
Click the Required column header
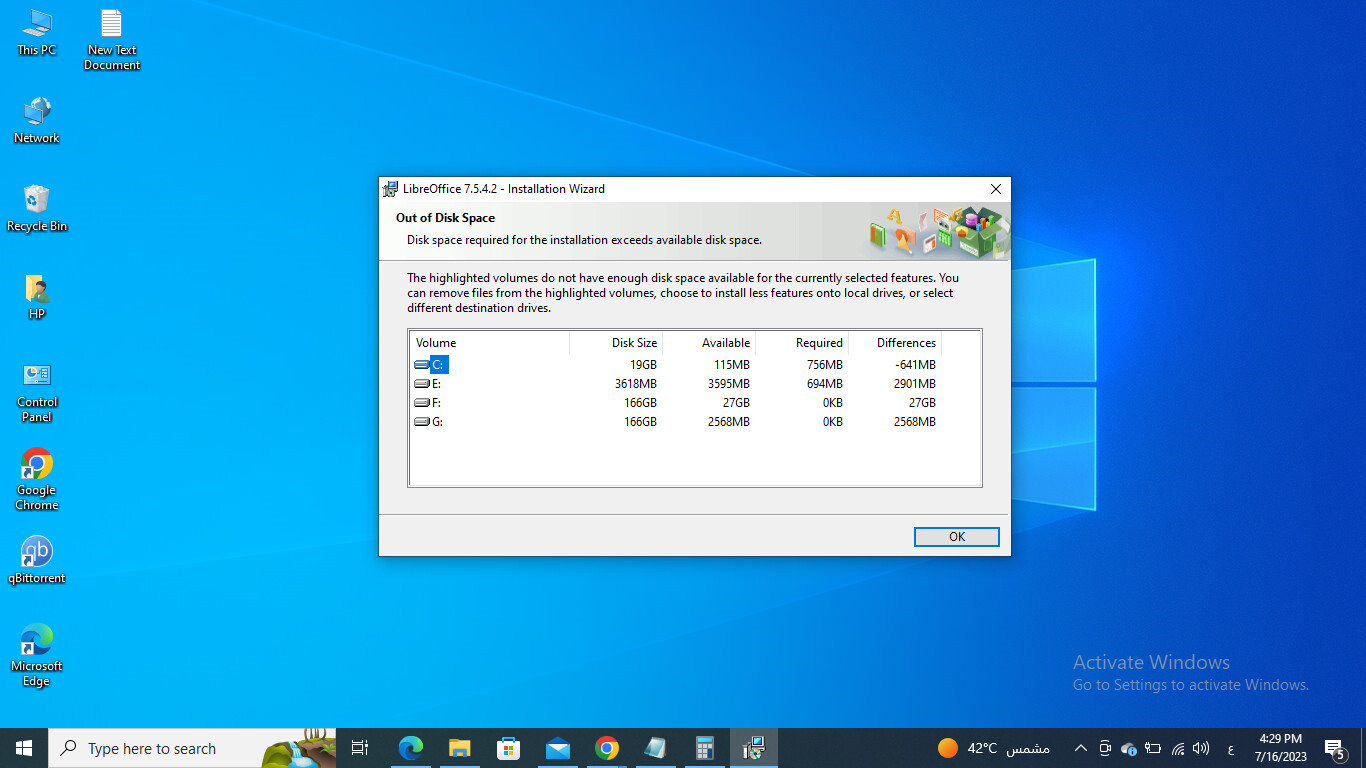[x=802, y=343]
